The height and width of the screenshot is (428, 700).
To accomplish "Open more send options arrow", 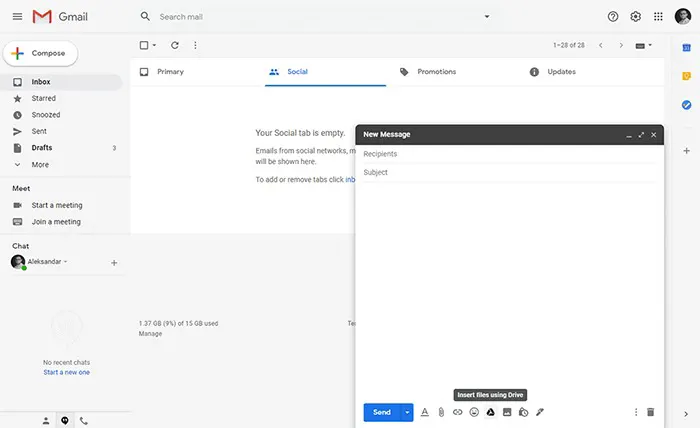I will pos(407,412).
